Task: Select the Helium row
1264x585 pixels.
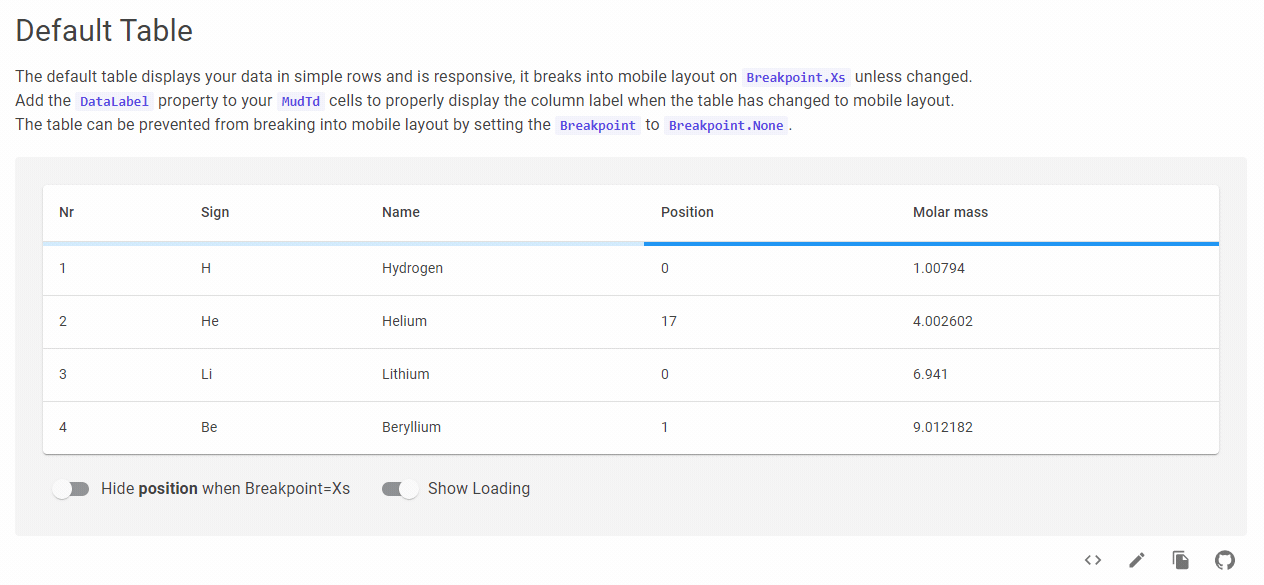Action: coord(631,322)
